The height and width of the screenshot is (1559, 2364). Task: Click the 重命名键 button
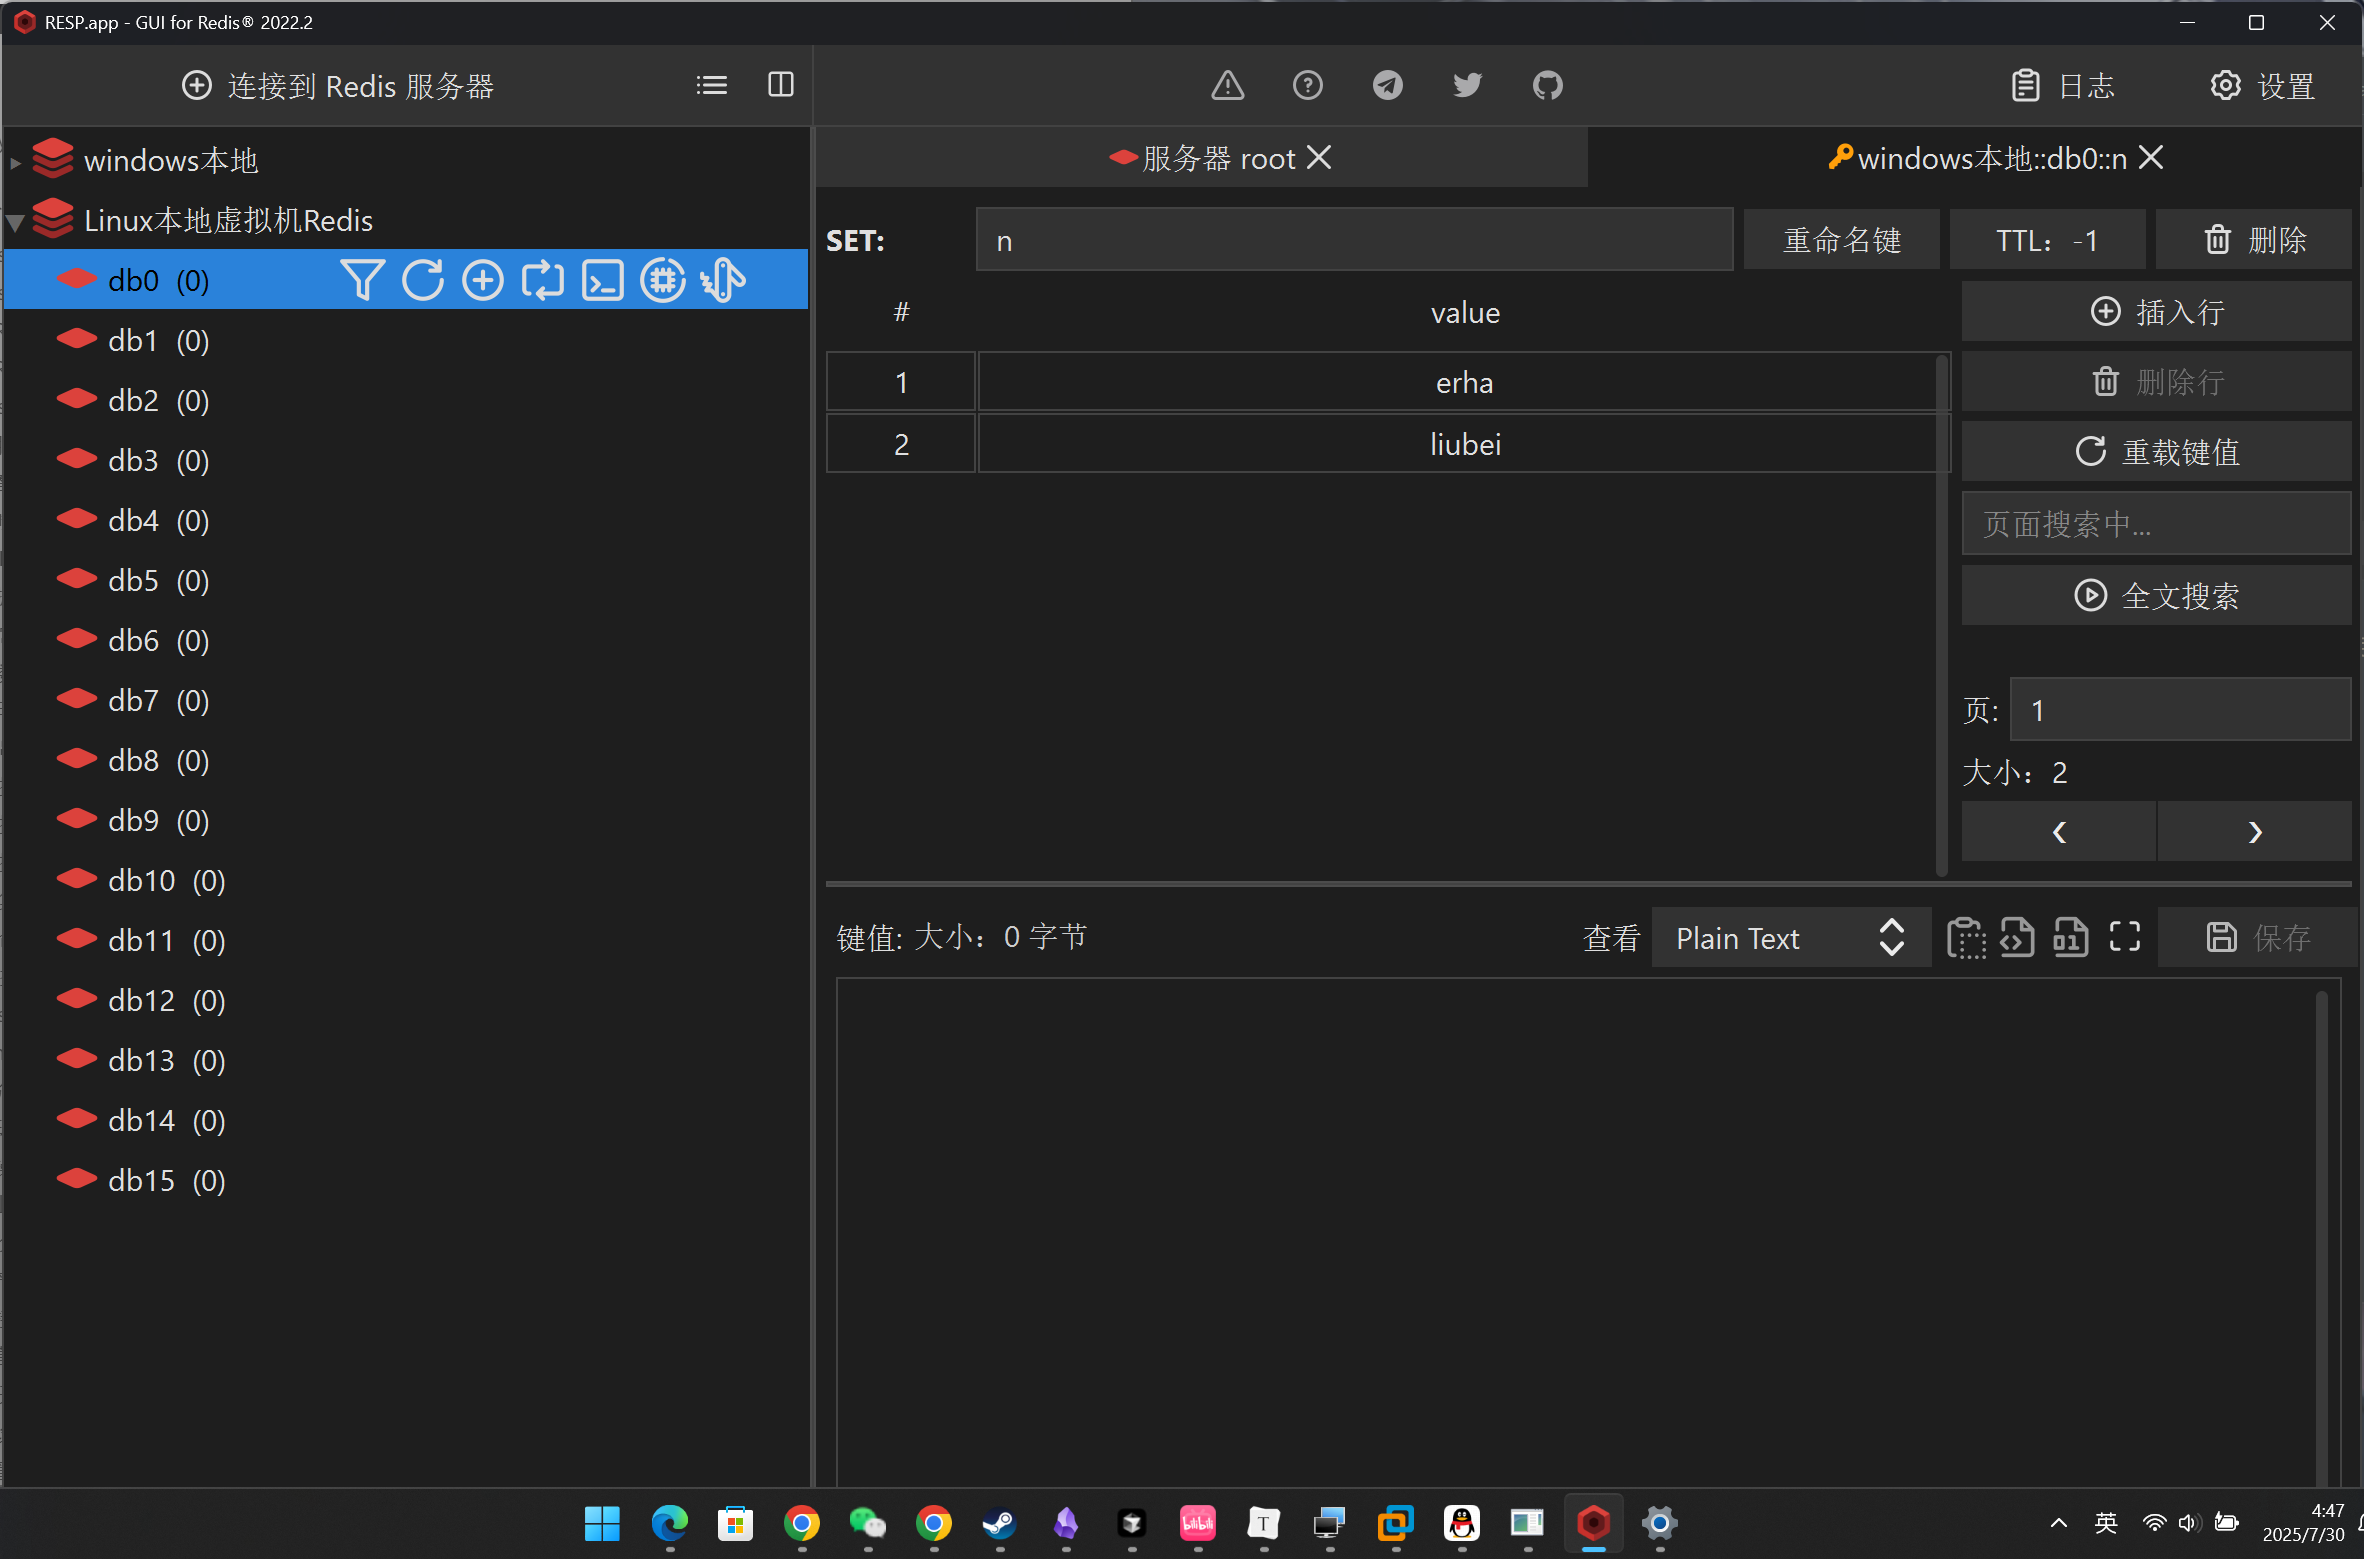pyautogui.click(x=1841, y=240)
